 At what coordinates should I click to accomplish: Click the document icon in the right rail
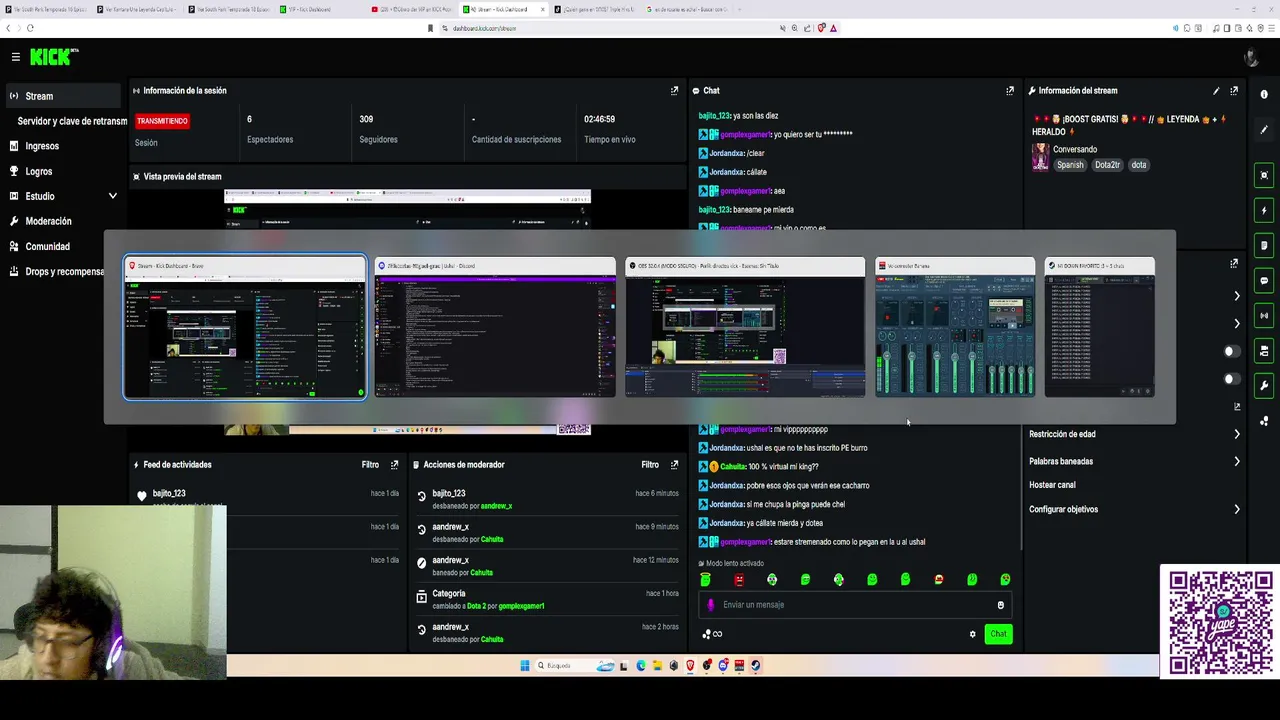(x=1264, y=245)
